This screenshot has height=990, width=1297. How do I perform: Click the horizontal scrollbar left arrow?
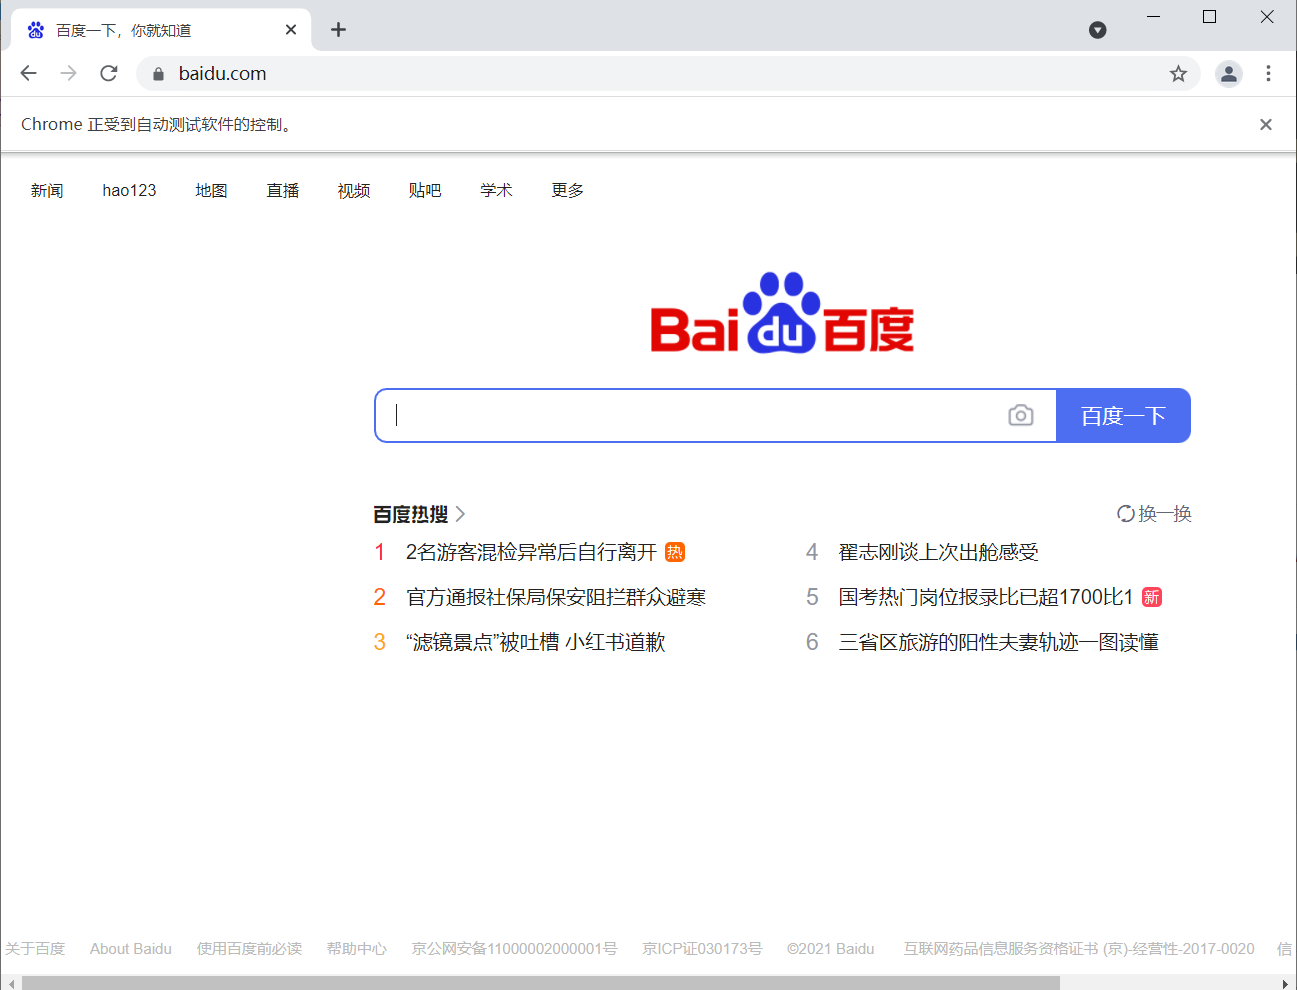[11, 983]
